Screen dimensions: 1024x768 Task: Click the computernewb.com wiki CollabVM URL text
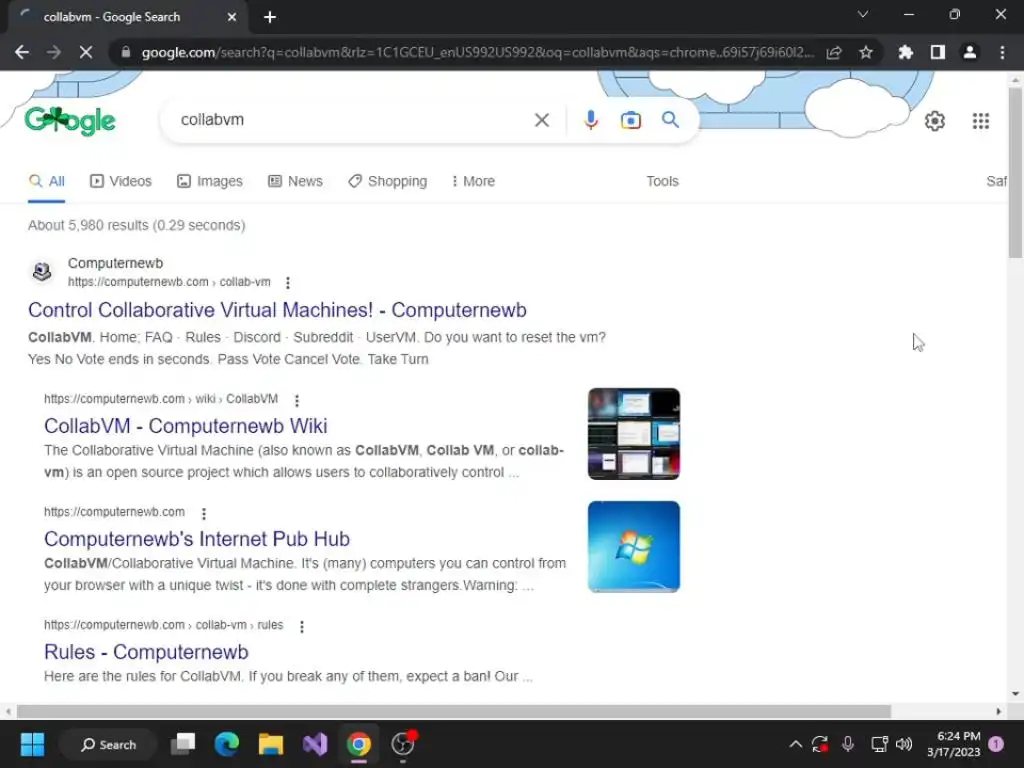click(x=161, y=398)
